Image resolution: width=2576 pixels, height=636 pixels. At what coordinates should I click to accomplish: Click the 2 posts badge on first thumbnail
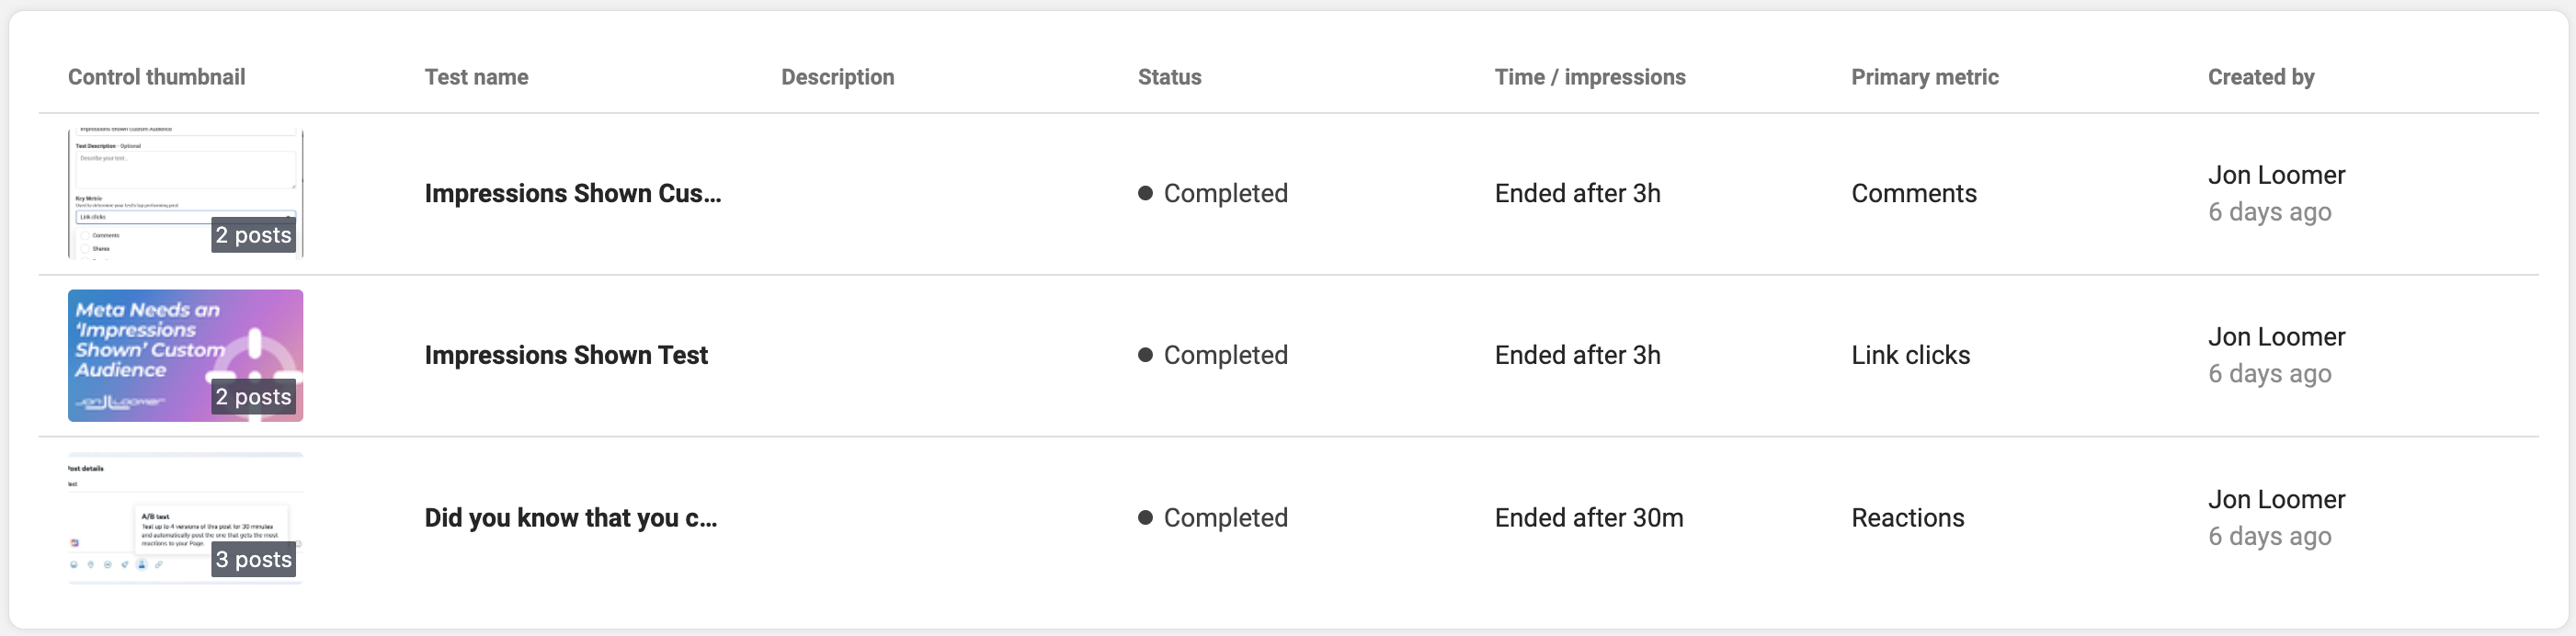(253, 235)
